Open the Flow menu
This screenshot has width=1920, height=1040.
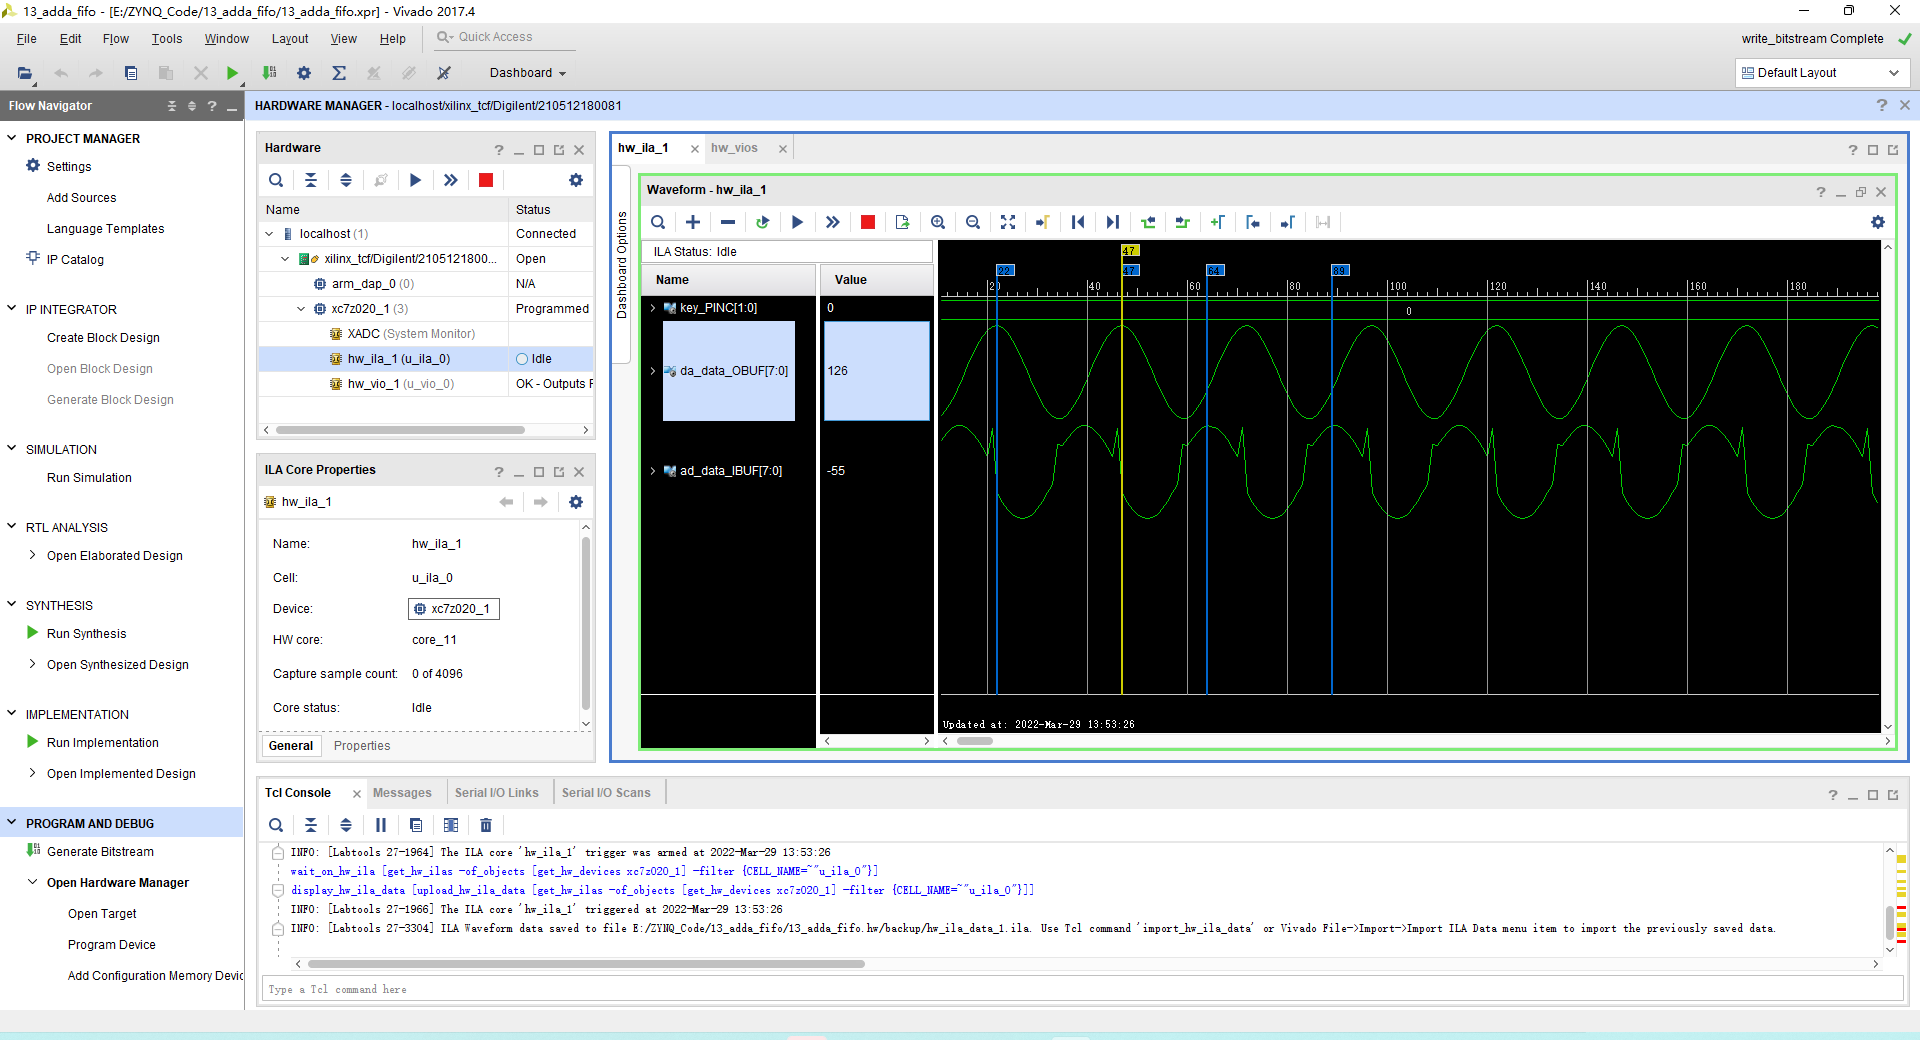click(x=116, y=39)
